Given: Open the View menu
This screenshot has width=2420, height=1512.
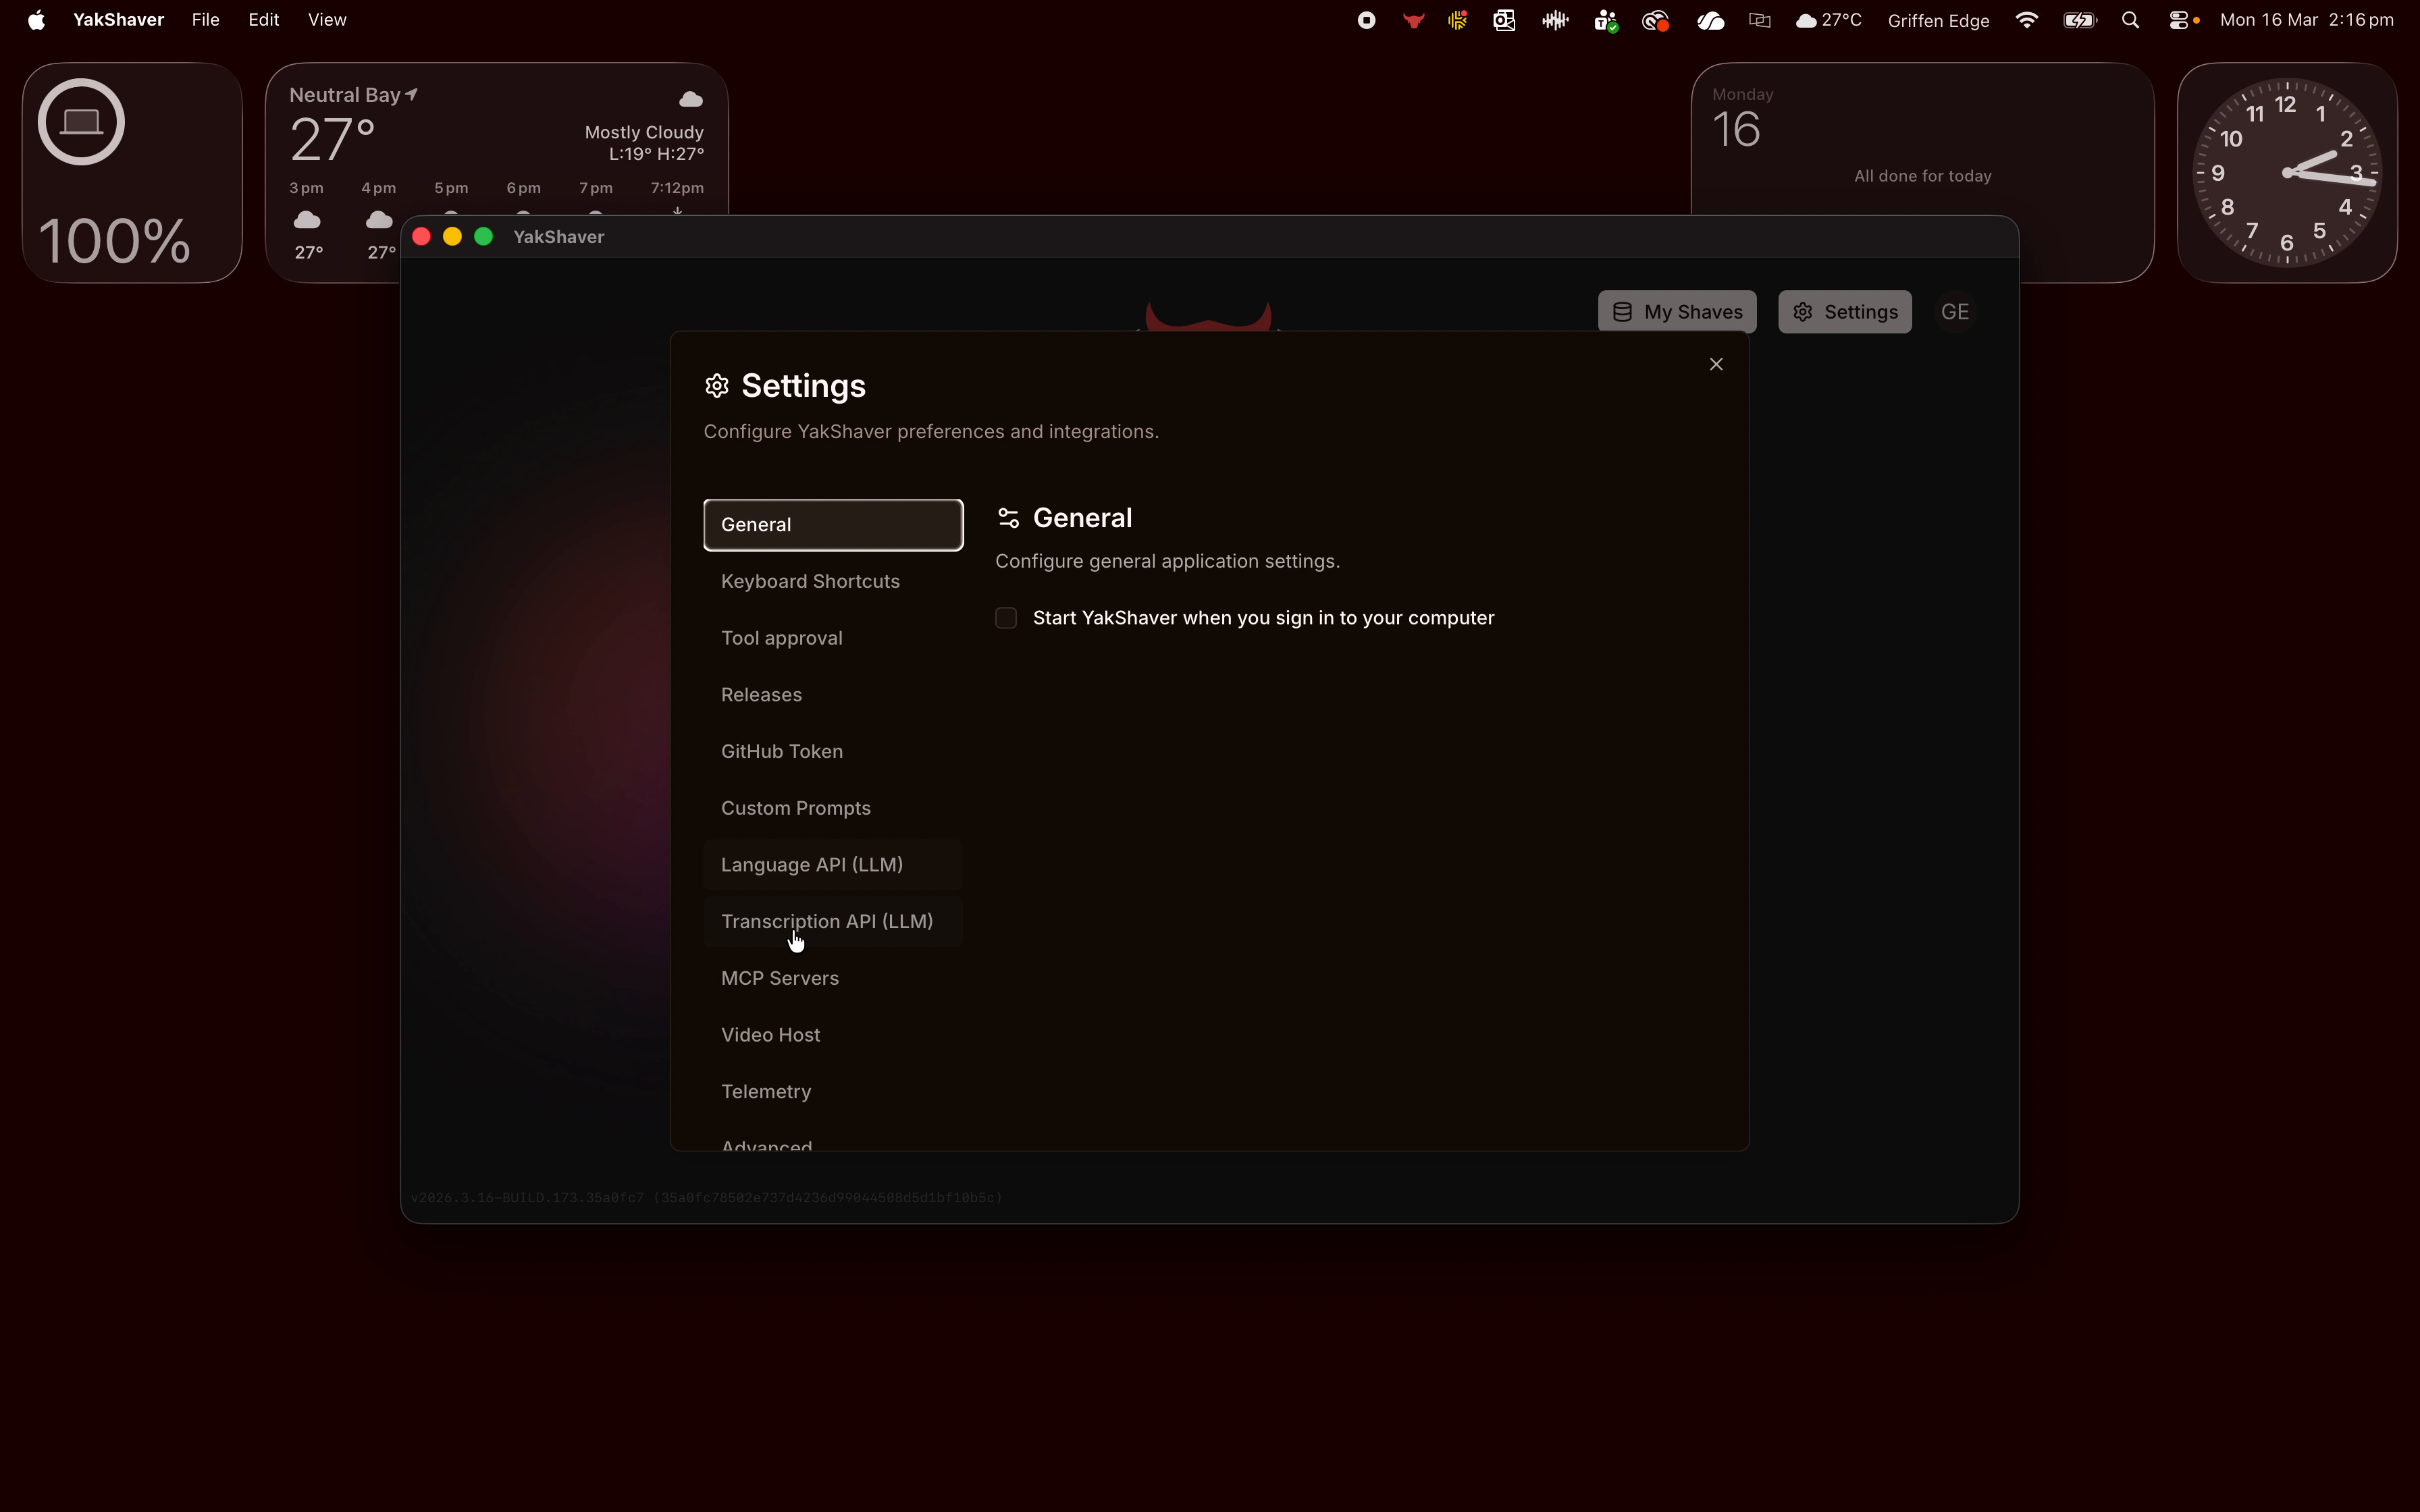Looking at the screenshot, I should 327,20.
